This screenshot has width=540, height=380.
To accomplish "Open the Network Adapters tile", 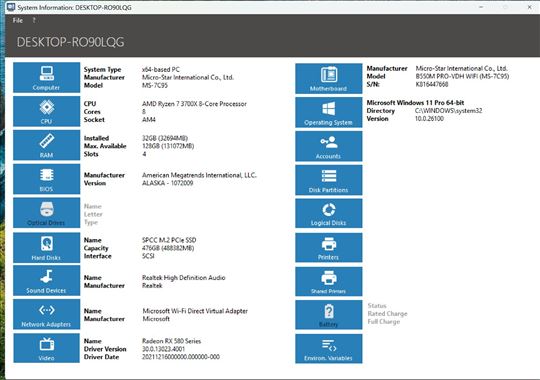I will pyautogui.click(x=46, y=314).
